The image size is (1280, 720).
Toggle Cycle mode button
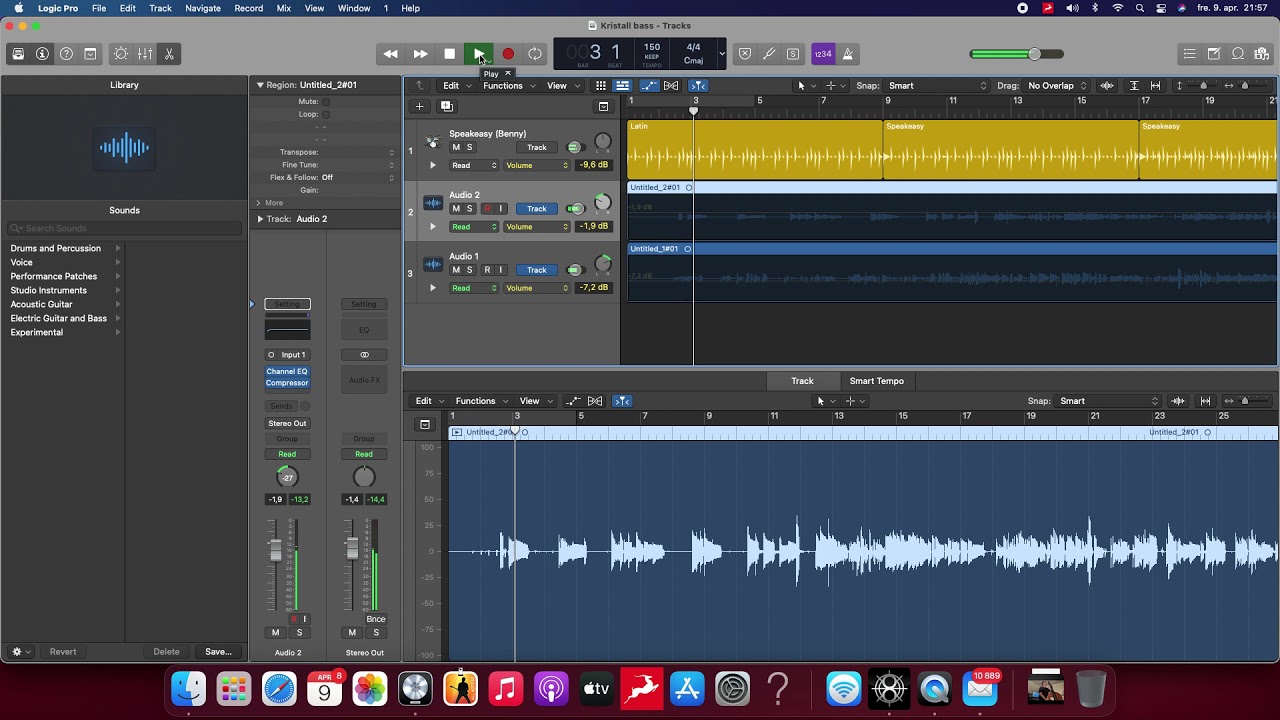[535, 54]
